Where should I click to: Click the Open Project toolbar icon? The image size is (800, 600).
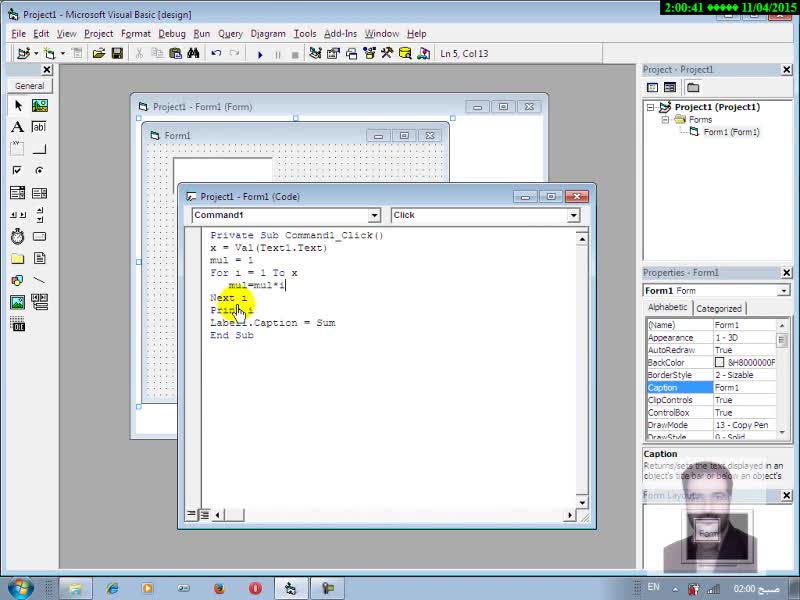click(x=99, y=53)
